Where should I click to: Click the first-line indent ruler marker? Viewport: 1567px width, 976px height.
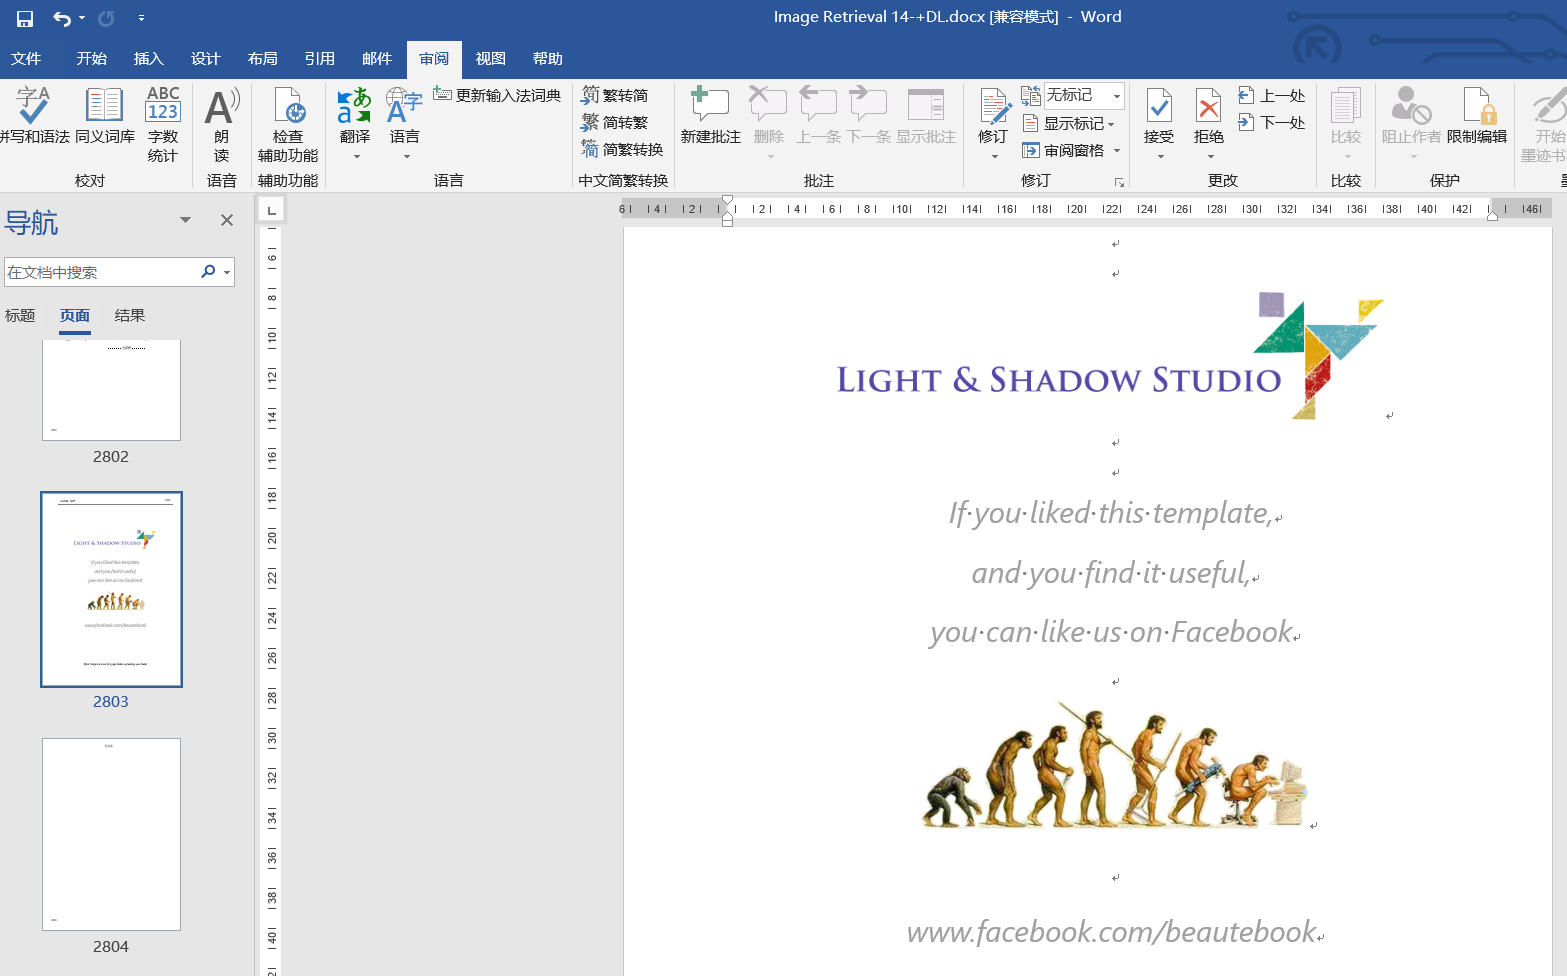coord(727,201)
